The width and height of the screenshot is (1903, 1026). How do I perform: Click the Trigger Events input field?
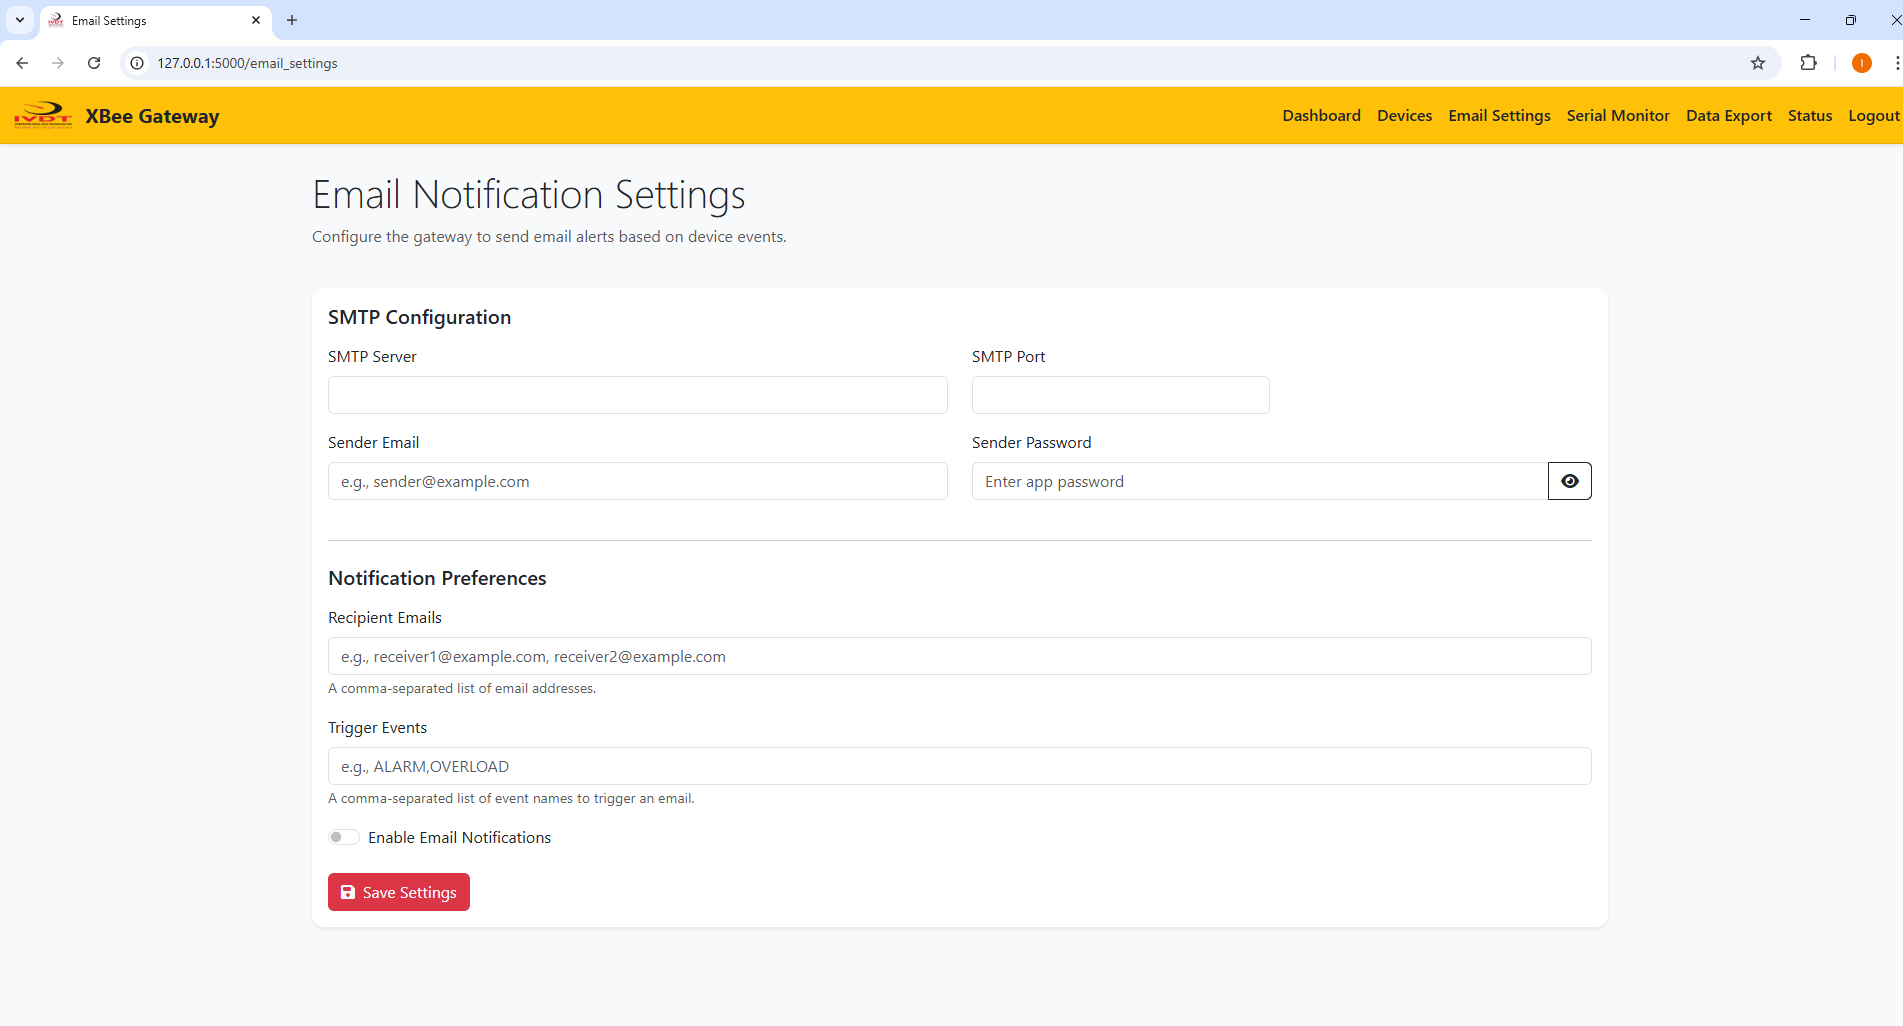(x=959, y=766)
